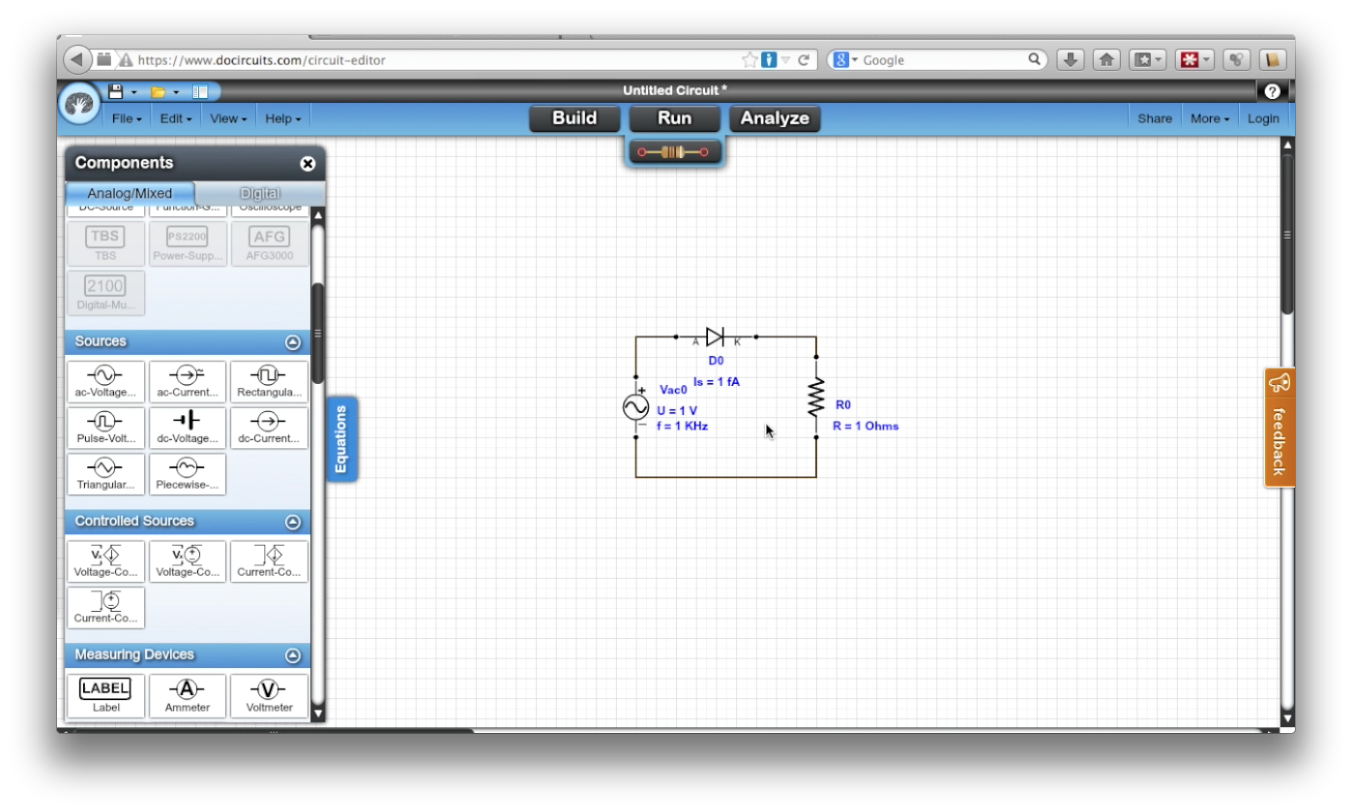This screenshot has height=812, width=1352.
Task: Click the bookmark star icon
Action: point(749,60)
